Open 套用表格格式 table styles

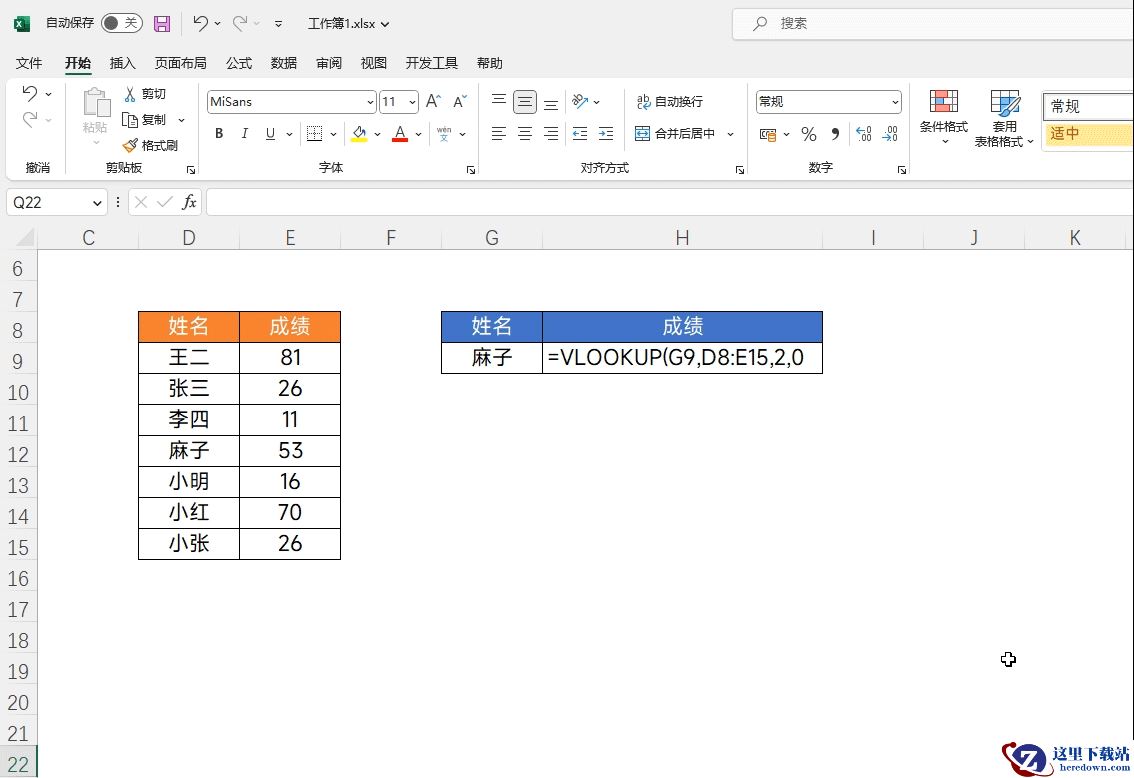point(1005,119)
